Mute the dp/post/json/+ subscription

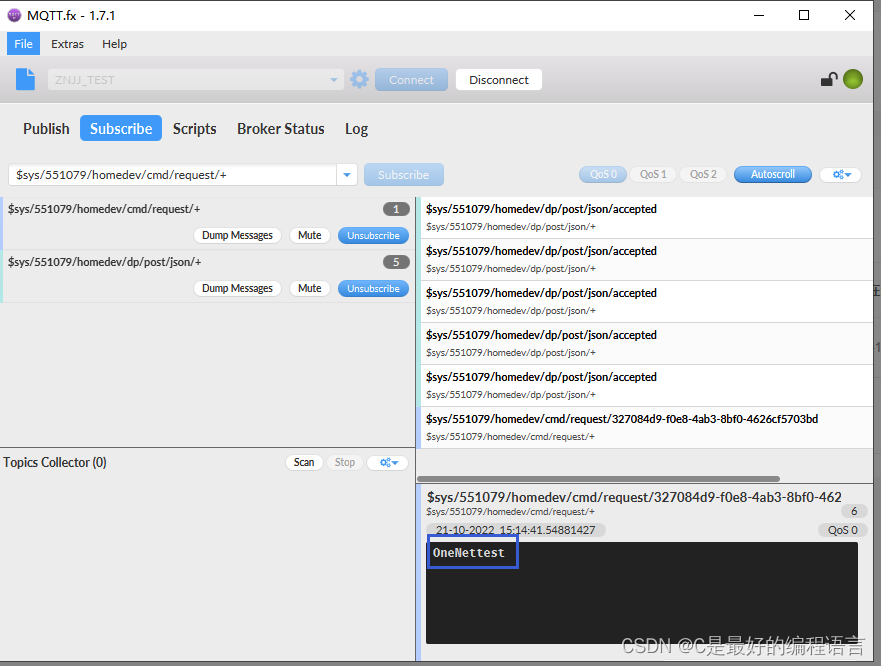tap(310, 288)
